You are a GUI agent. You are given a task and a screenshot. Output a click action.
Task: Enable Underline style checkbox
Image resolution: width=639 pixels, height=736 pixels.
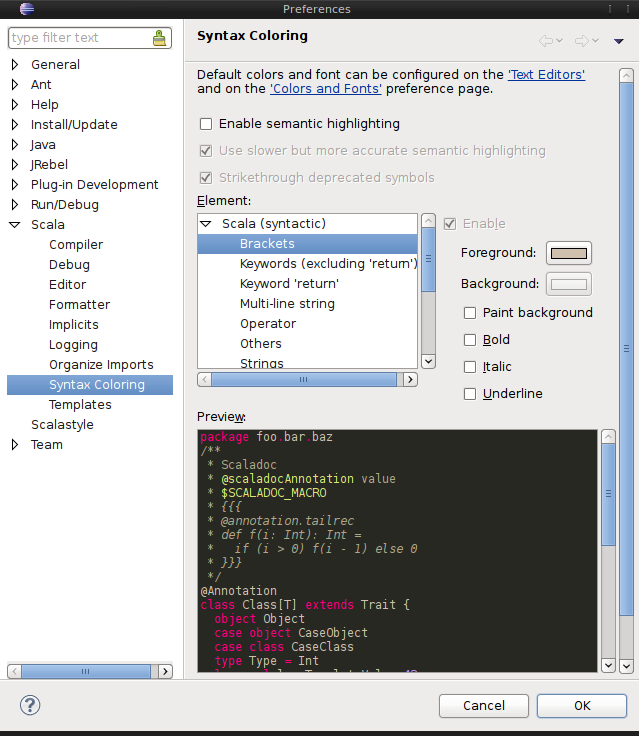[470, 394]
